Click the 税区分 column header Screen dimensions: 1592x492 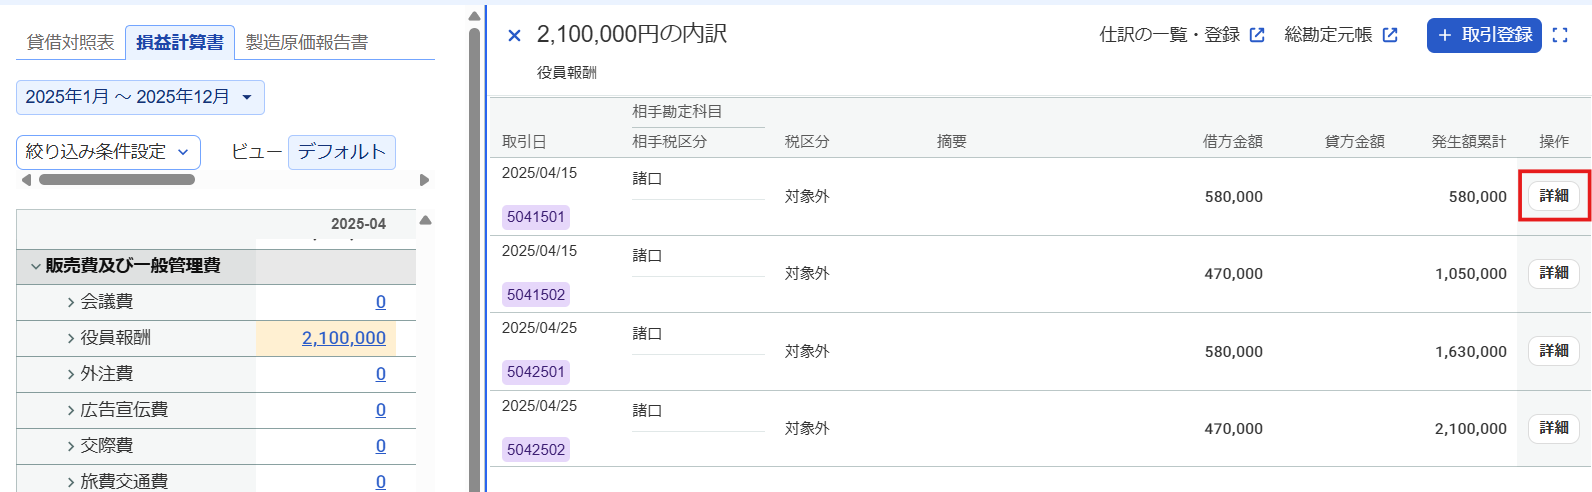(x=807, y=142)
